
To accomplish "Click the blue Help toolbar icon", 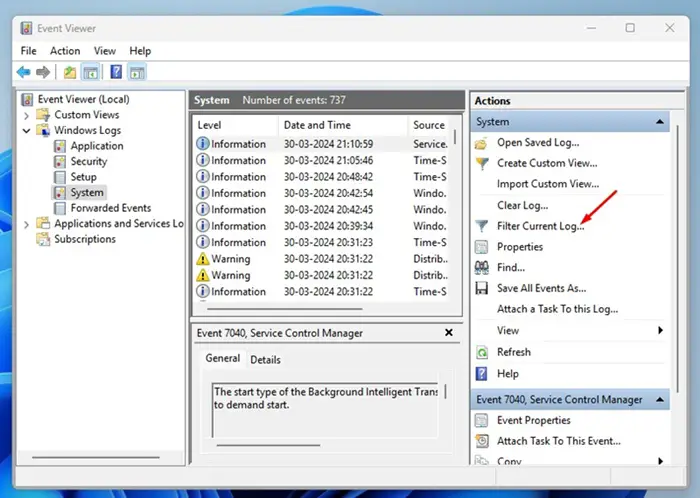I will 116,72.
